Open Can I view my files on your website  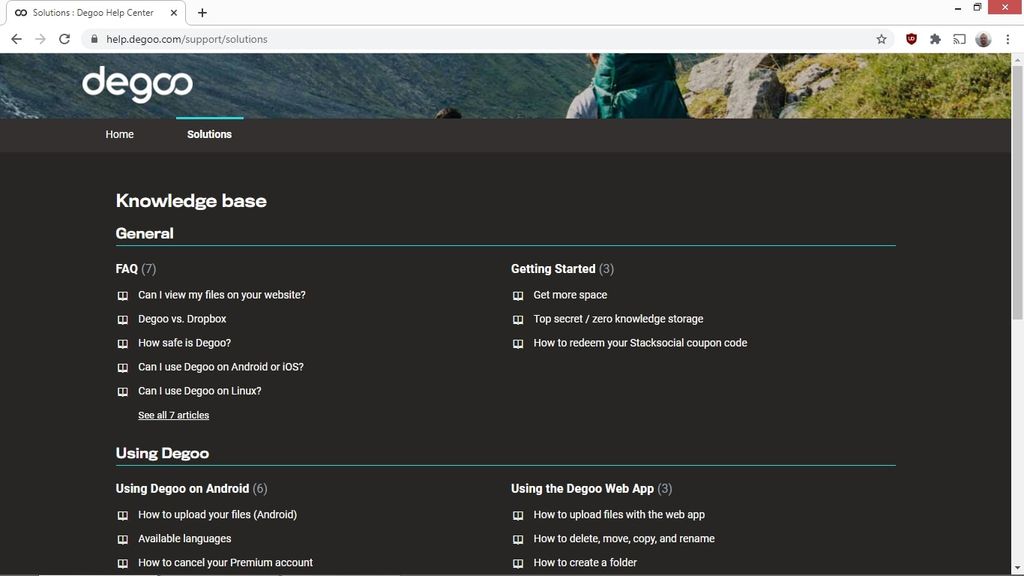pos(222,294)
